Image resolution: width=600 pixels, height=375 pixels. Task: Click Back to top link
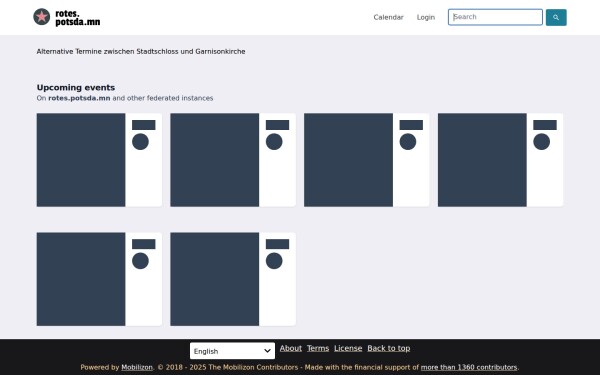[x=388, y=348]
